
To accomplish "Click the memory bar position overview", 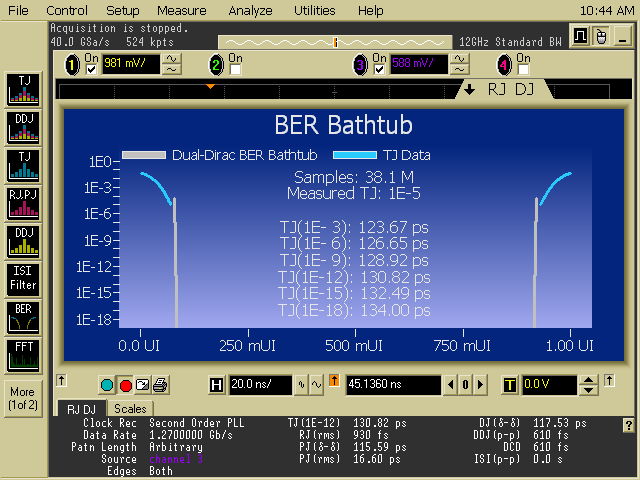I will (x=335, y=42).
